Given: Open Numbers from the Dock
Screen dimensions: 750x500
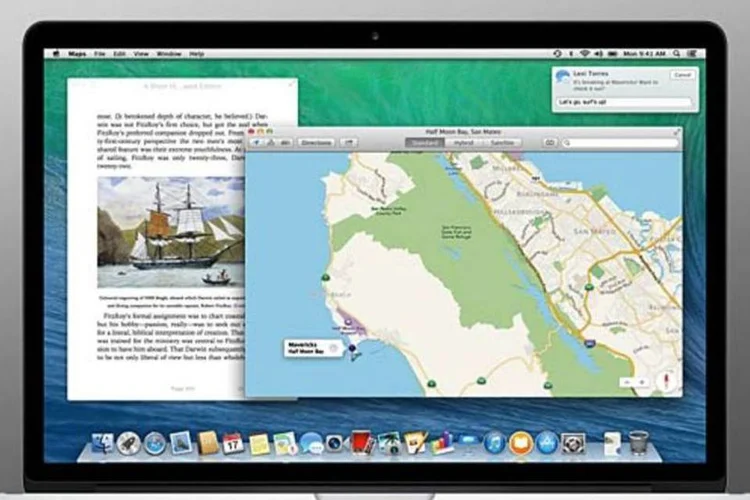Looking at the screenshot, I should (x=442, y=443).
